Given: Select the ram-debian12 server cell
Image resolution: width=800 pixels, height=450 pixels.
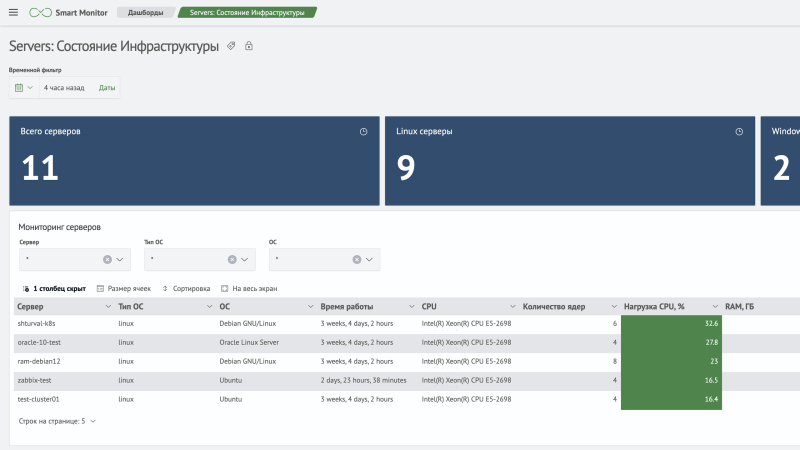Looking at the screenshot, I should pos(39,361).
